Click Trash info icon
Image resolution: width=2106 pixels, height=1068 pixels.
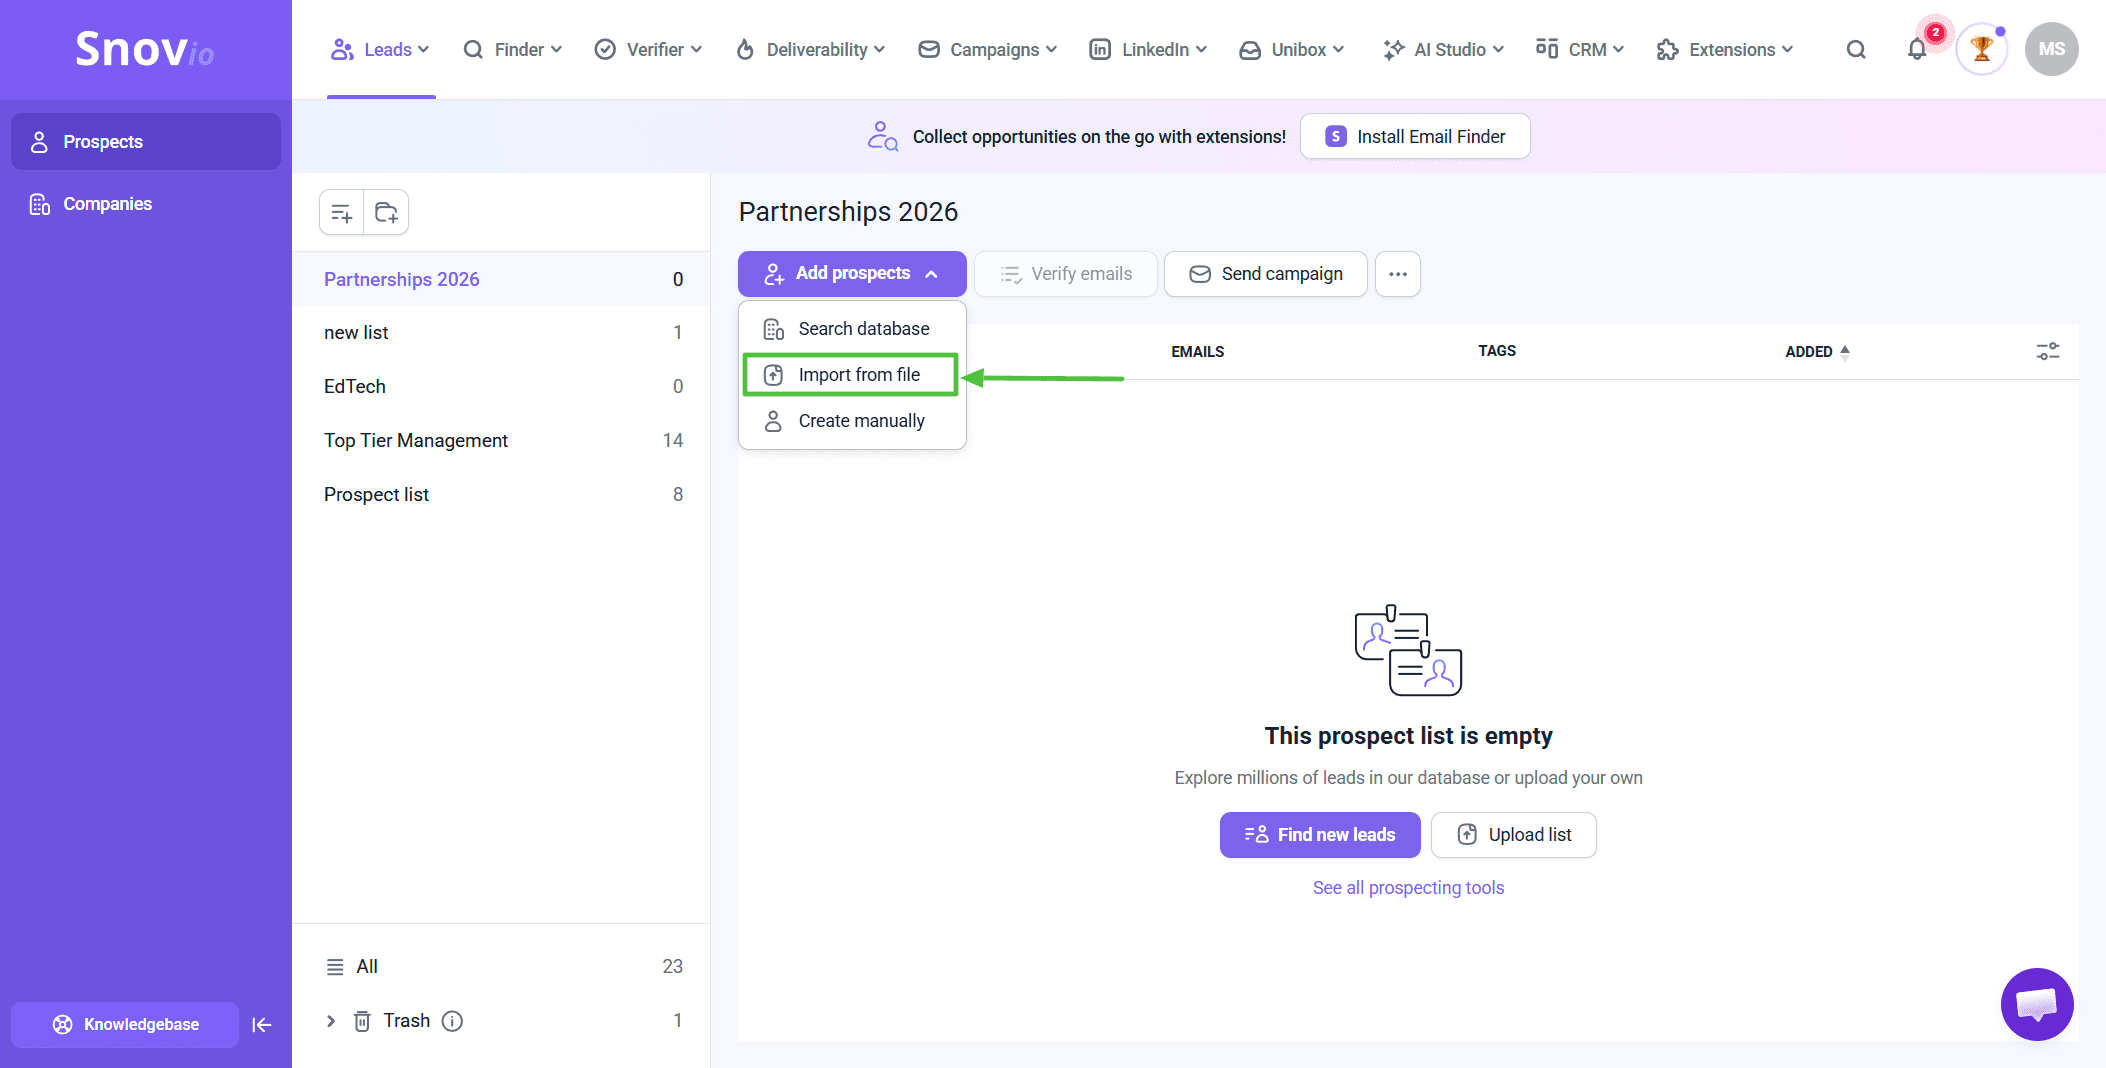(452, 1021)
